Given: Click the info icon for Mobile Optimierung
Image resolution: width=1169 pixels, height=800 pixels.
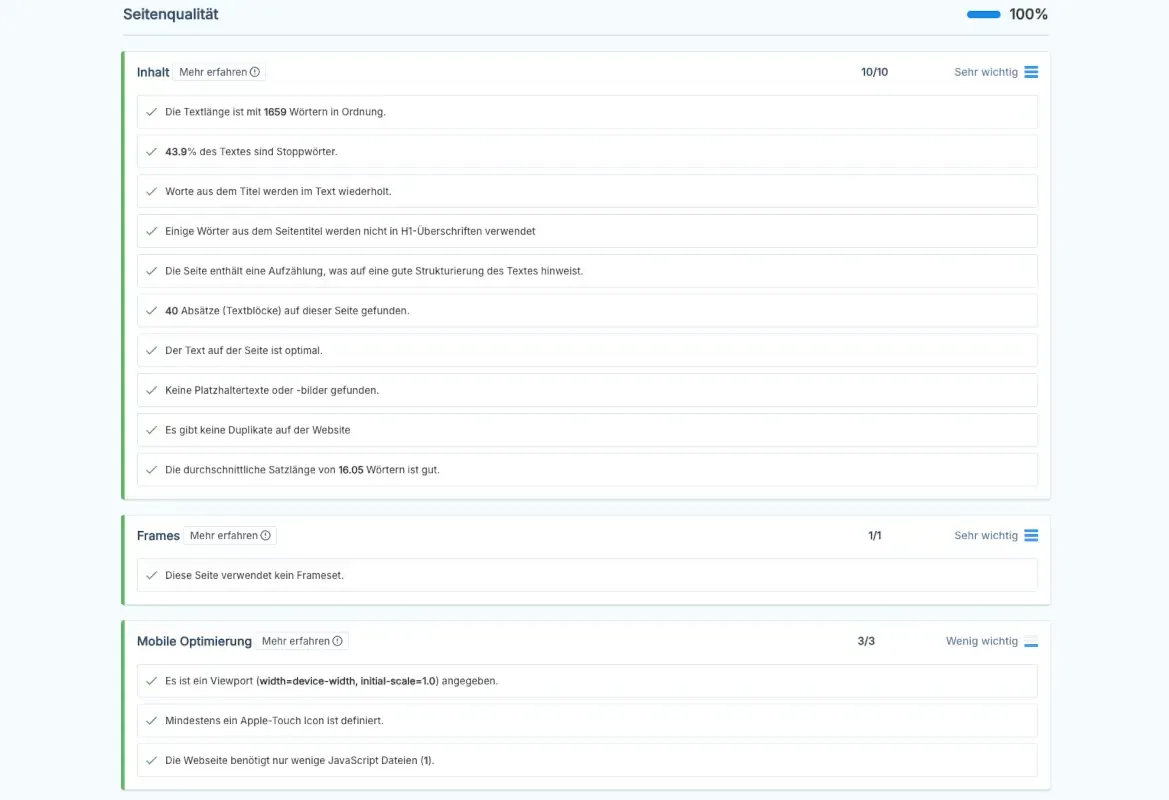Looking at the screenshot, I should tap(338, 640).
